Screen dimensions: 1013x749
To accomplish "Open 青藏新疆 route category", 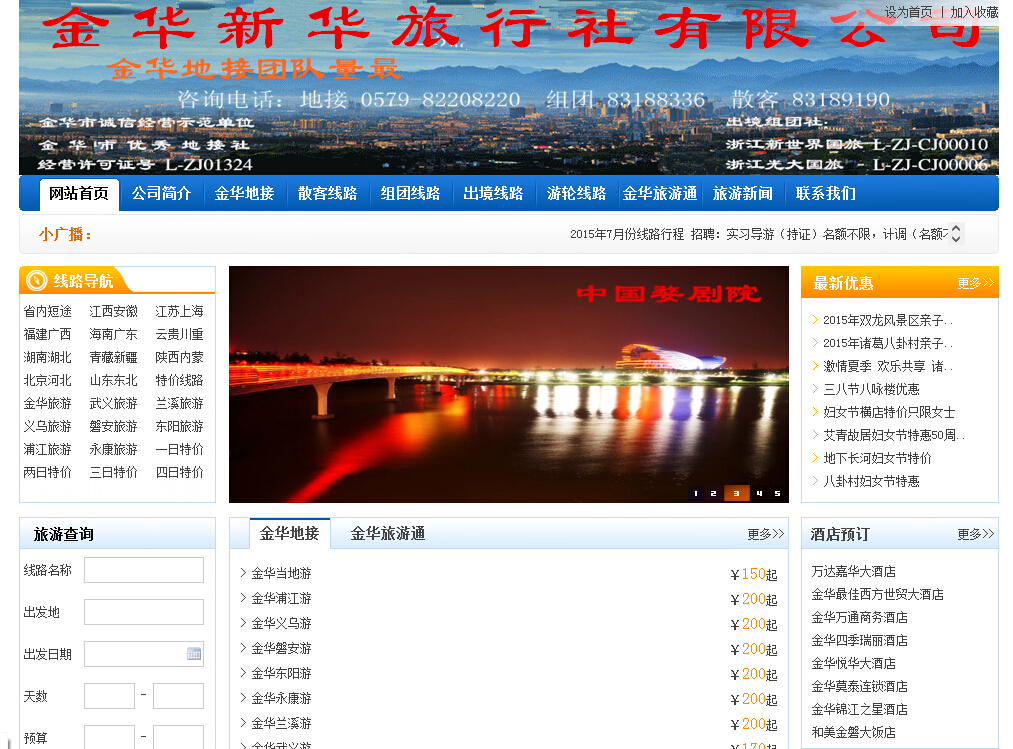I will point(114,357).
